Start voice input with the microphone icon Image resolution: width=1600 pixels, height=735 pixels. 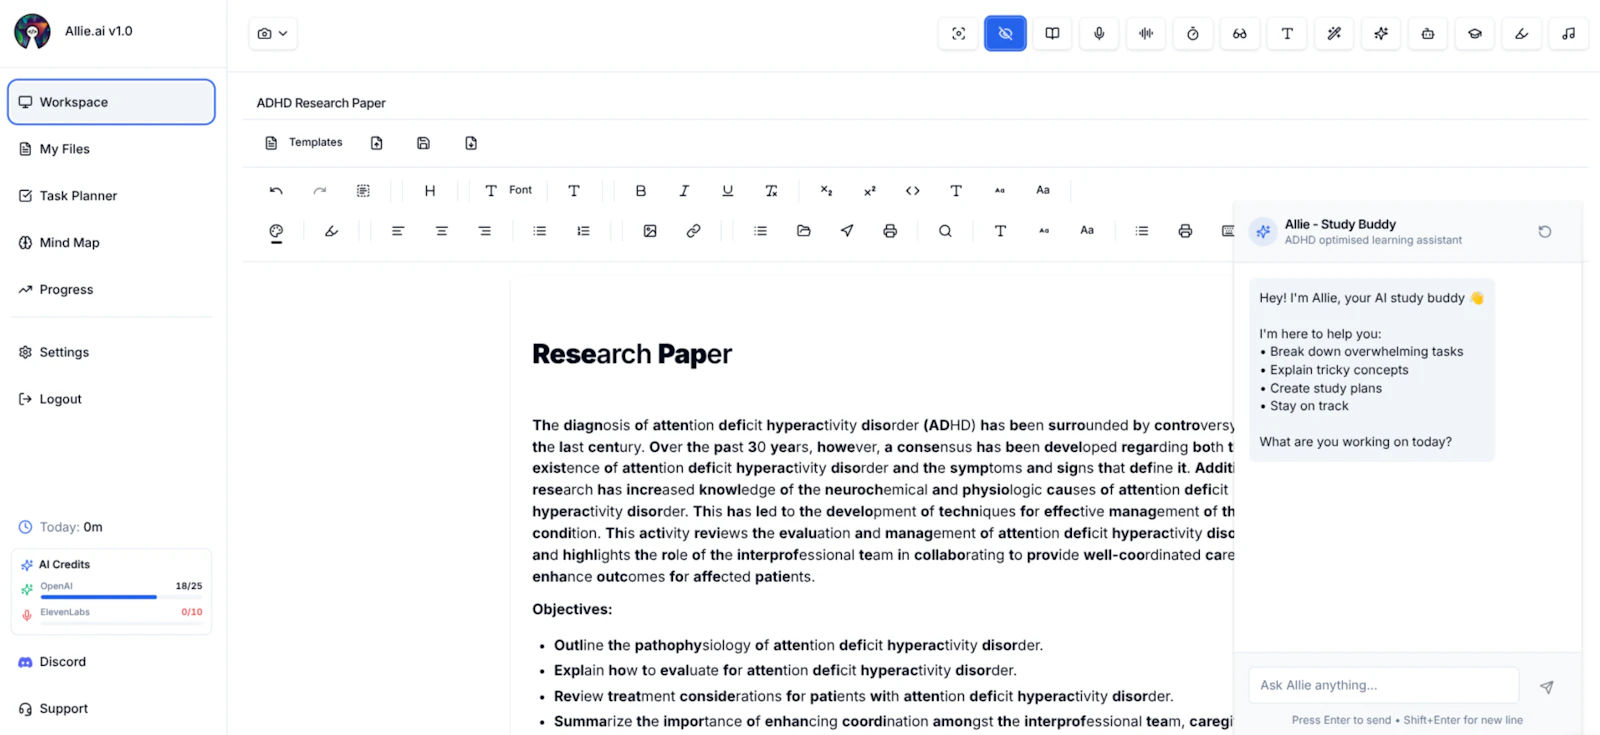click(1099, 33)
